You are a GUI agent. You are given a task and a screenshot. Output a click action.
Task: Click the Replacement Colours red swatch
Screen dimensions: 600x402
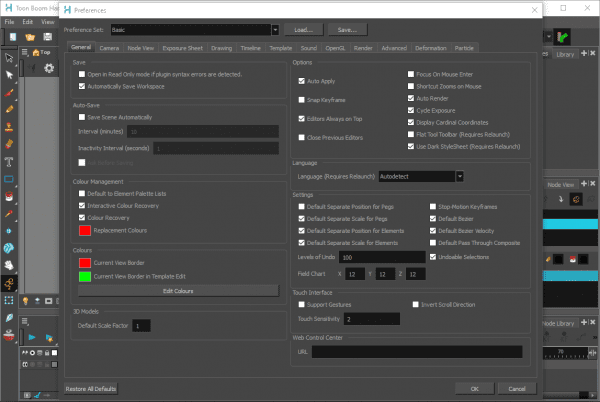pos(85,230)
